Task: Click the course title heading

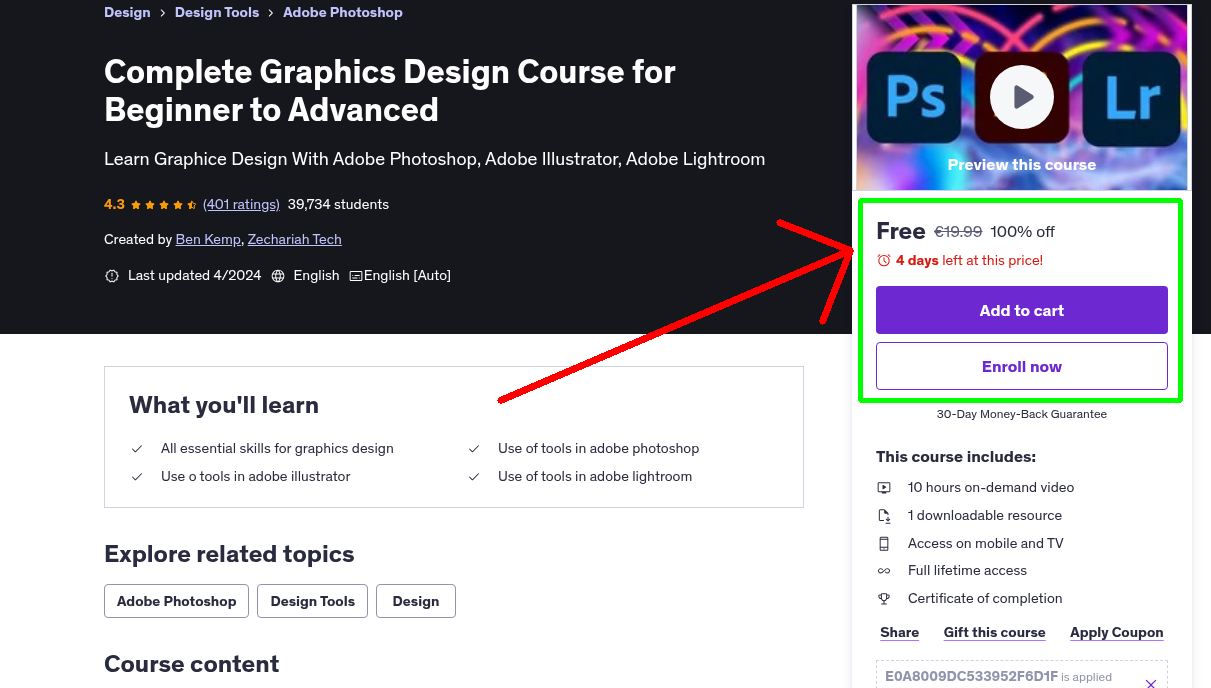Action: [x=390, y=90]
